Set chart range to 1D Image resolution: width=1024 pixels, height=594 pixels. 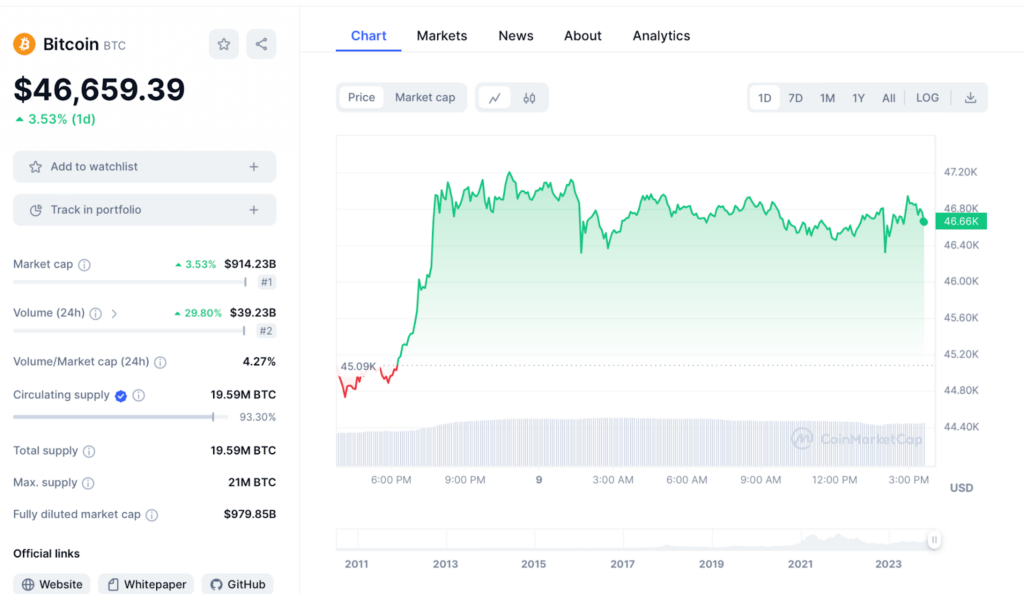(x=765, y=98)
